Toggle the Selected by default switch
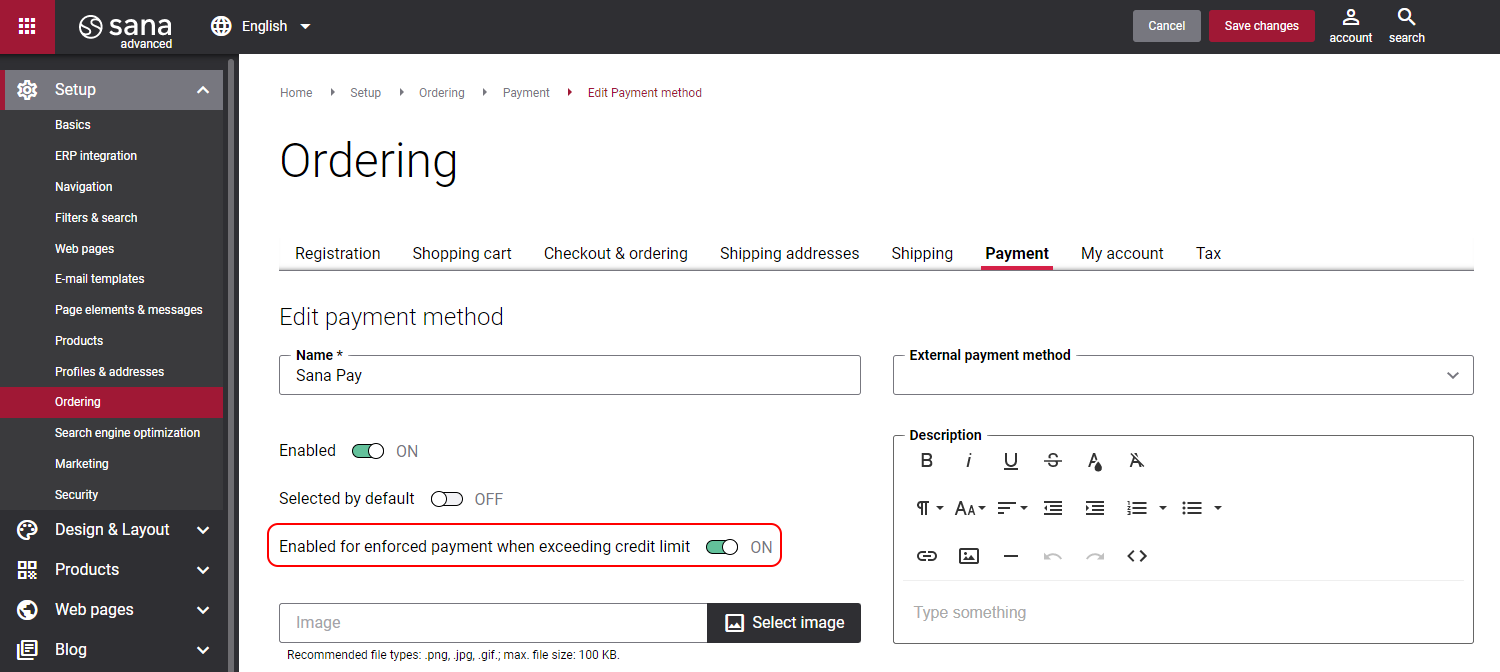The width and height of the screenshot is (1500, 672). coord(447,499)
